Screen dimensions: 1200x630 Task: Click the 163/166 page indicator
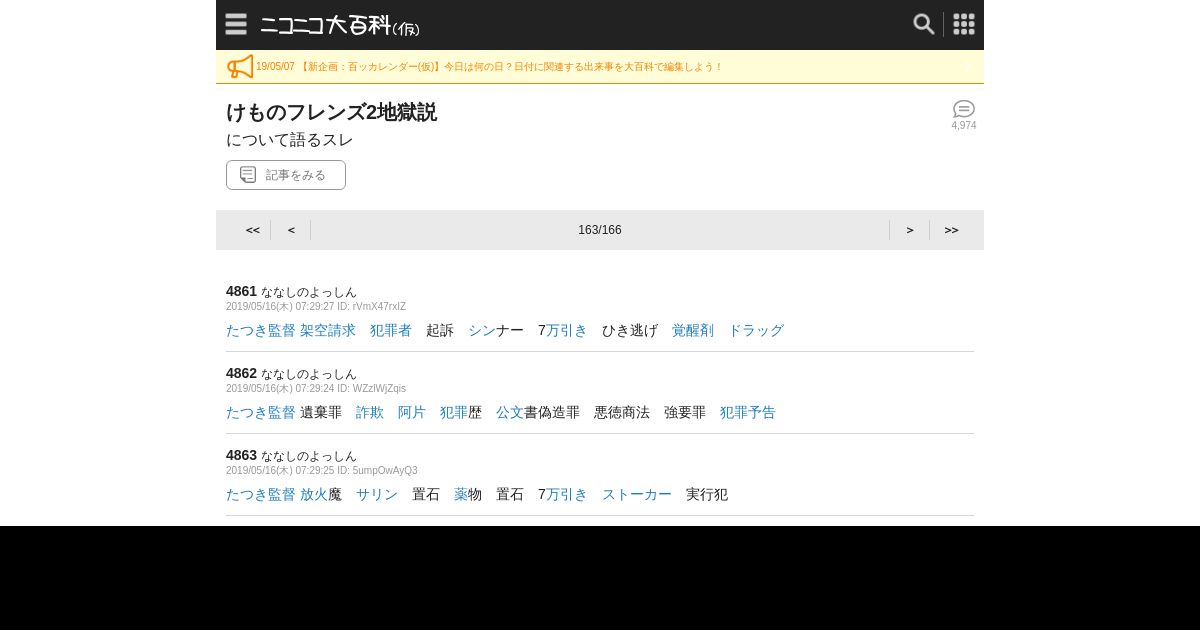click(x=600, y=230)
